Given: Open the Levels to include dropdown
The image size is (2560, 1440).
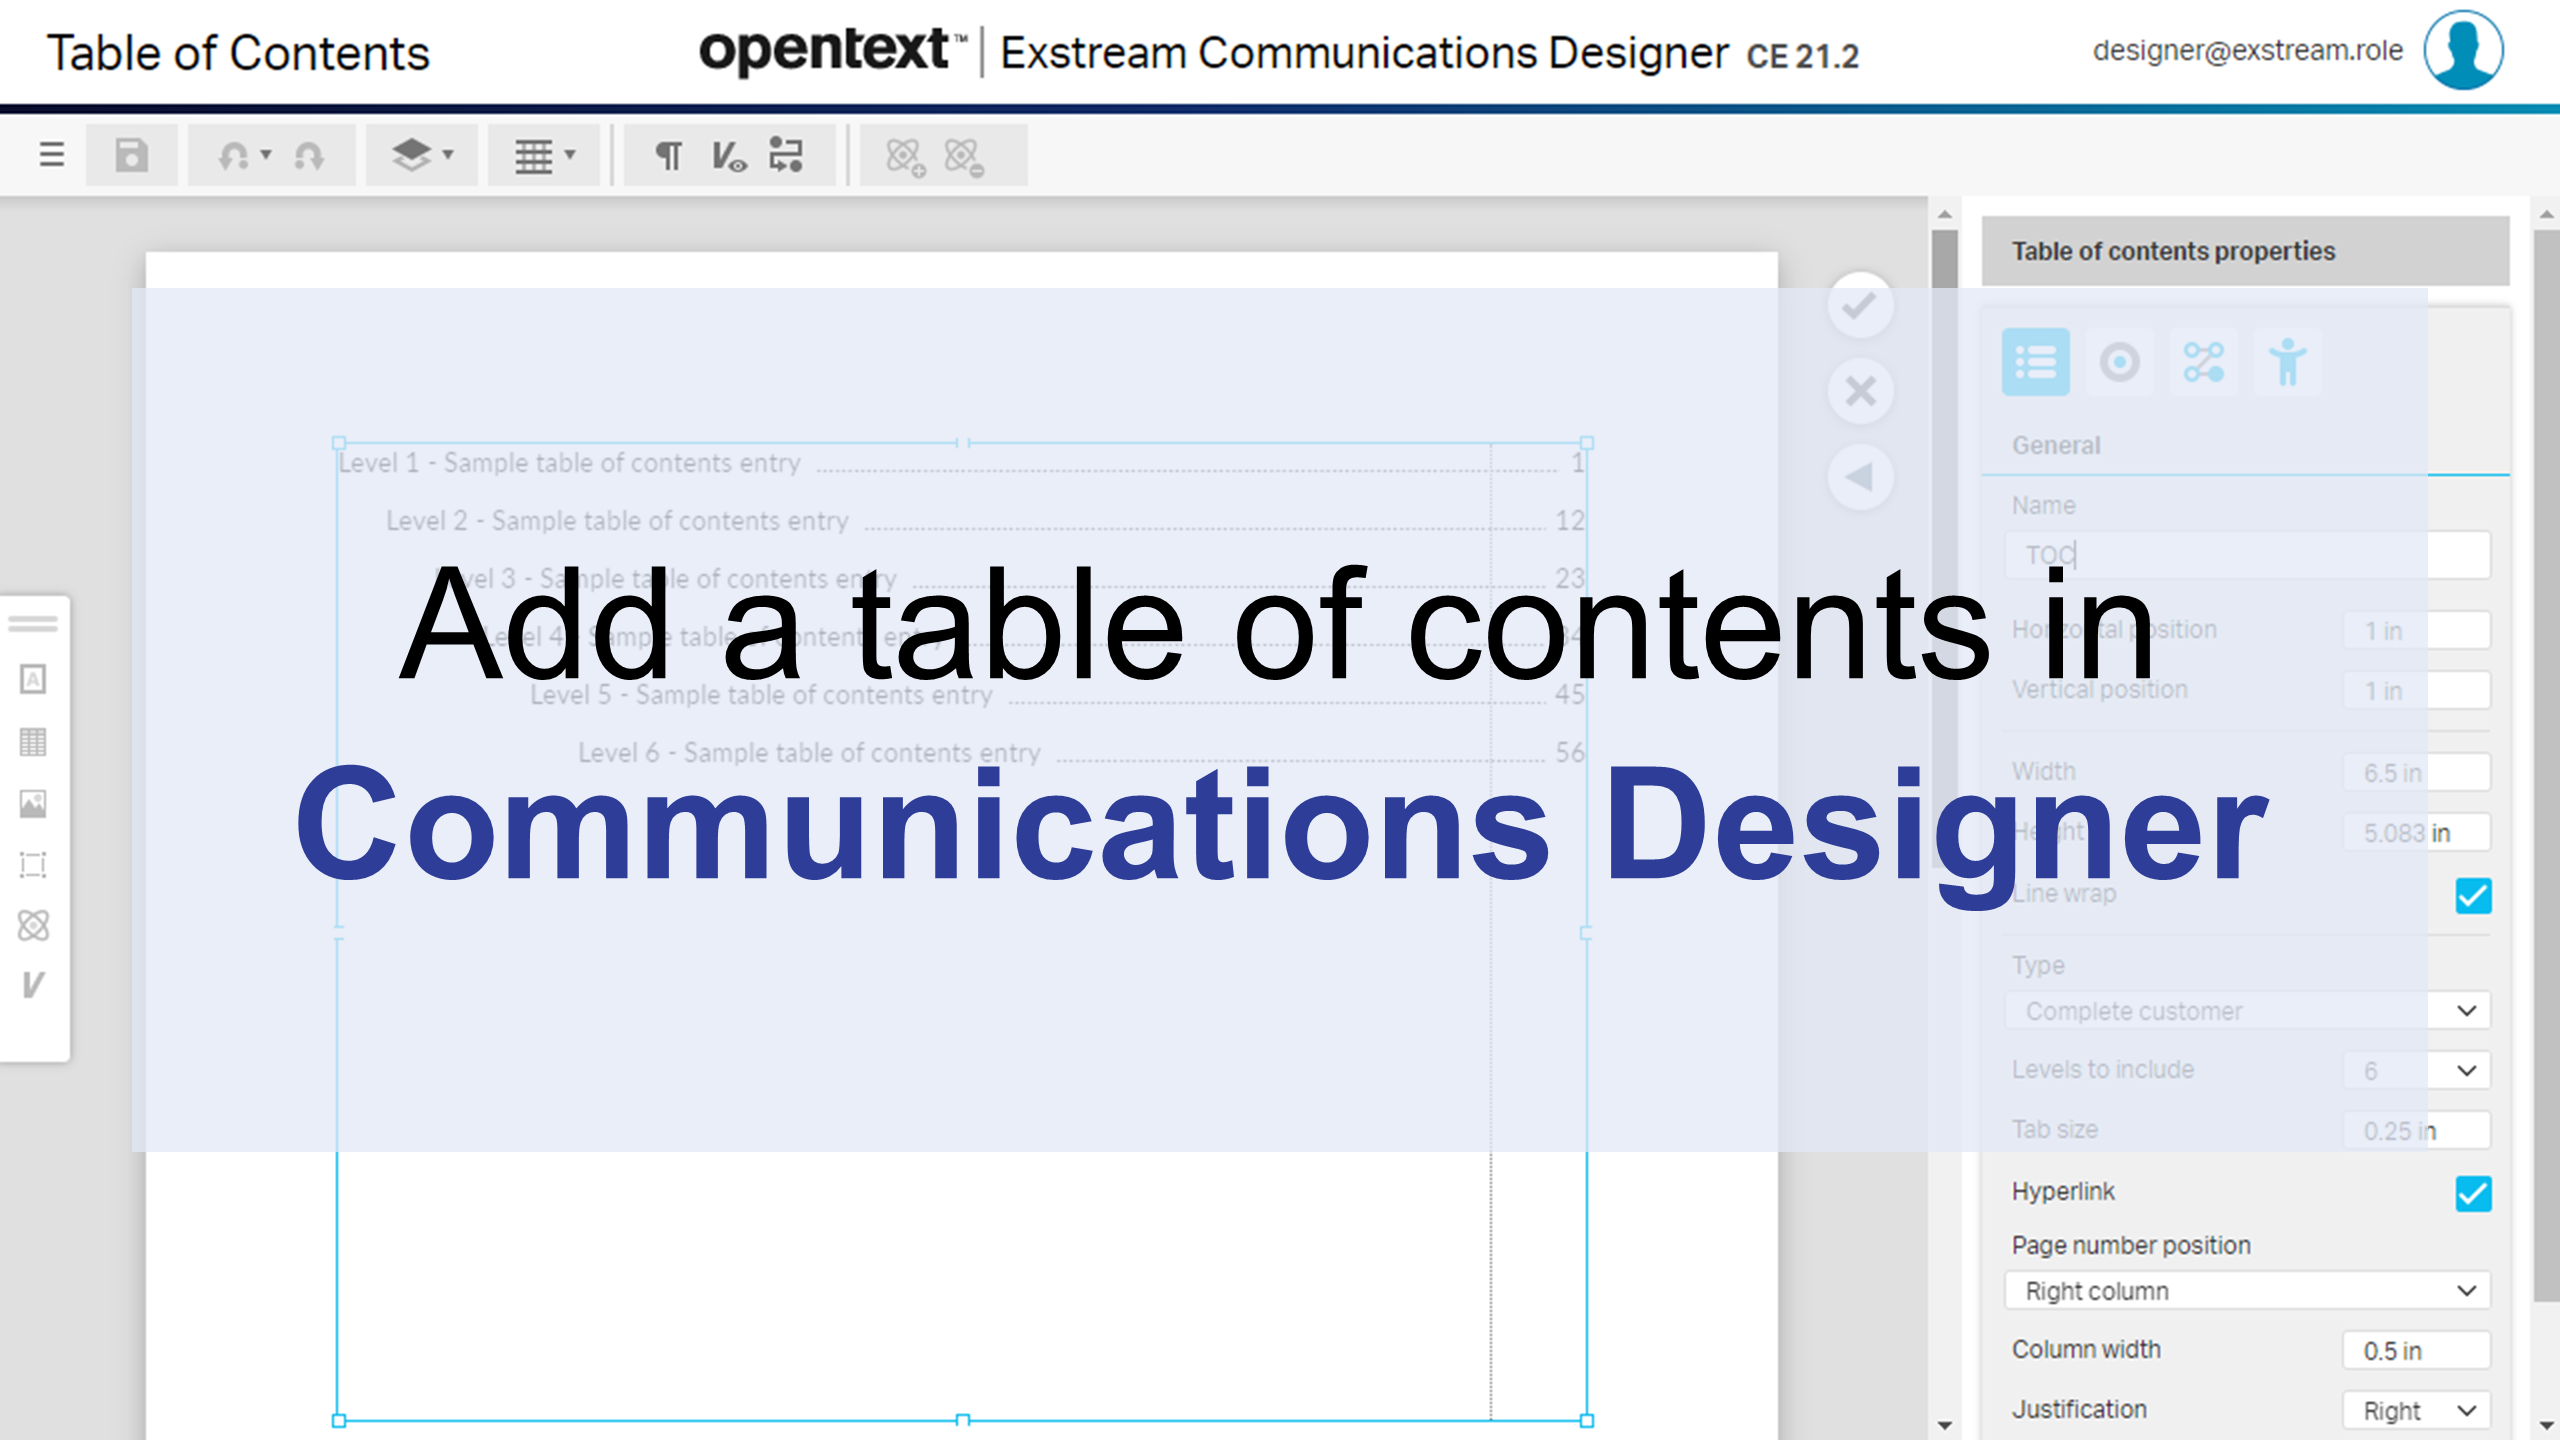Looking at the screenshot, I should tap(2416, 1070).
